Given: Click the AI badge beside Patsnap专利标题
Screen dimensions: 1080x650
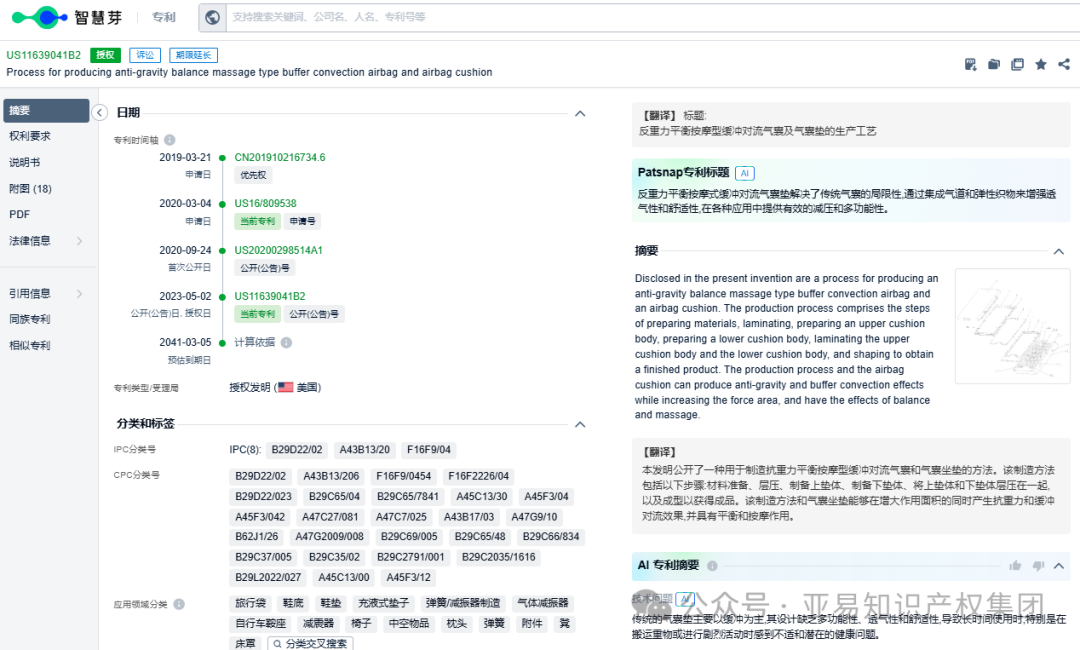Looking at the screenshot, I should click(744, 173).
